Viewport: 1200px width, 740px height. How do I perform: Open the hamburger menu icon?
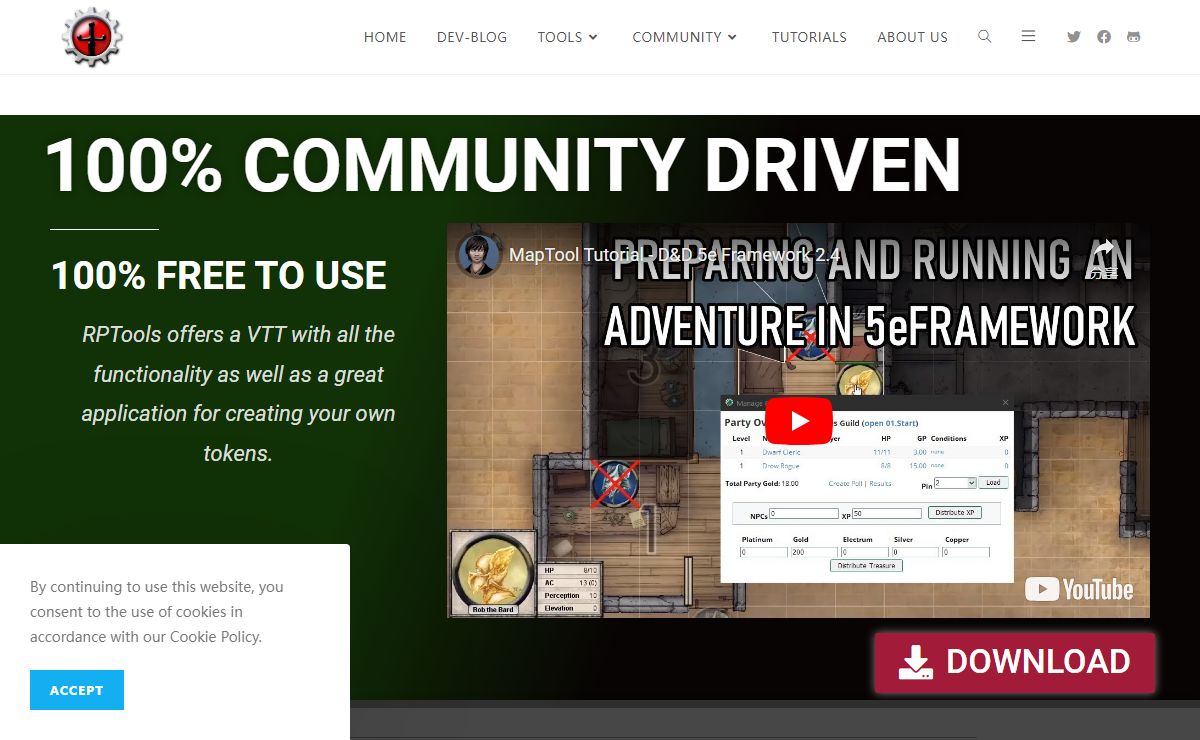(1028, 36)
